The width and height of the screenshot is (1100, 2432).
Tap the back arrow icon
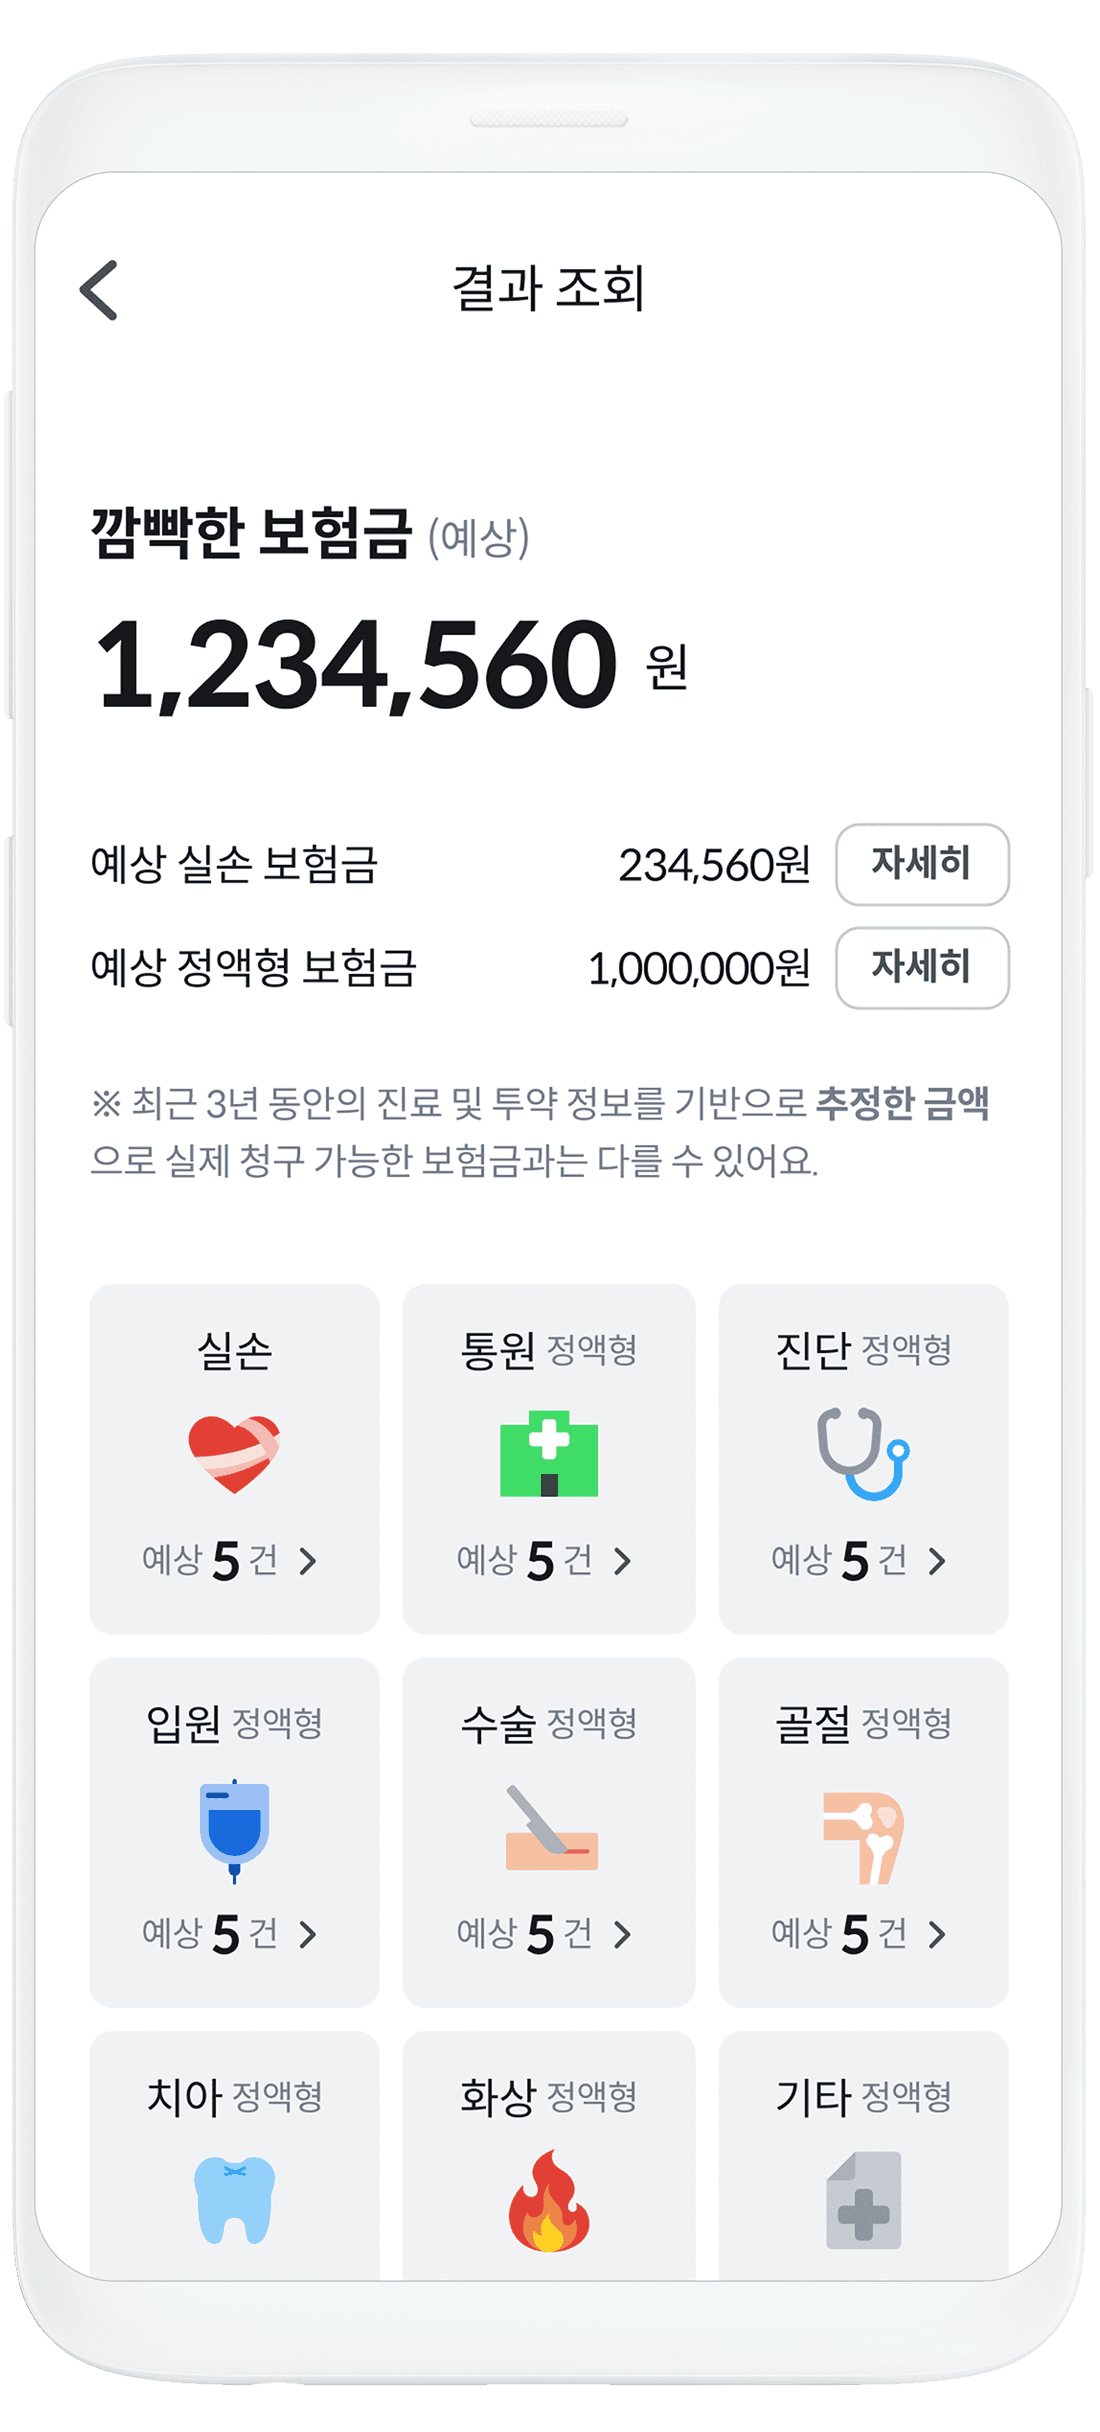pyautogui.click(x=99, y=290)
